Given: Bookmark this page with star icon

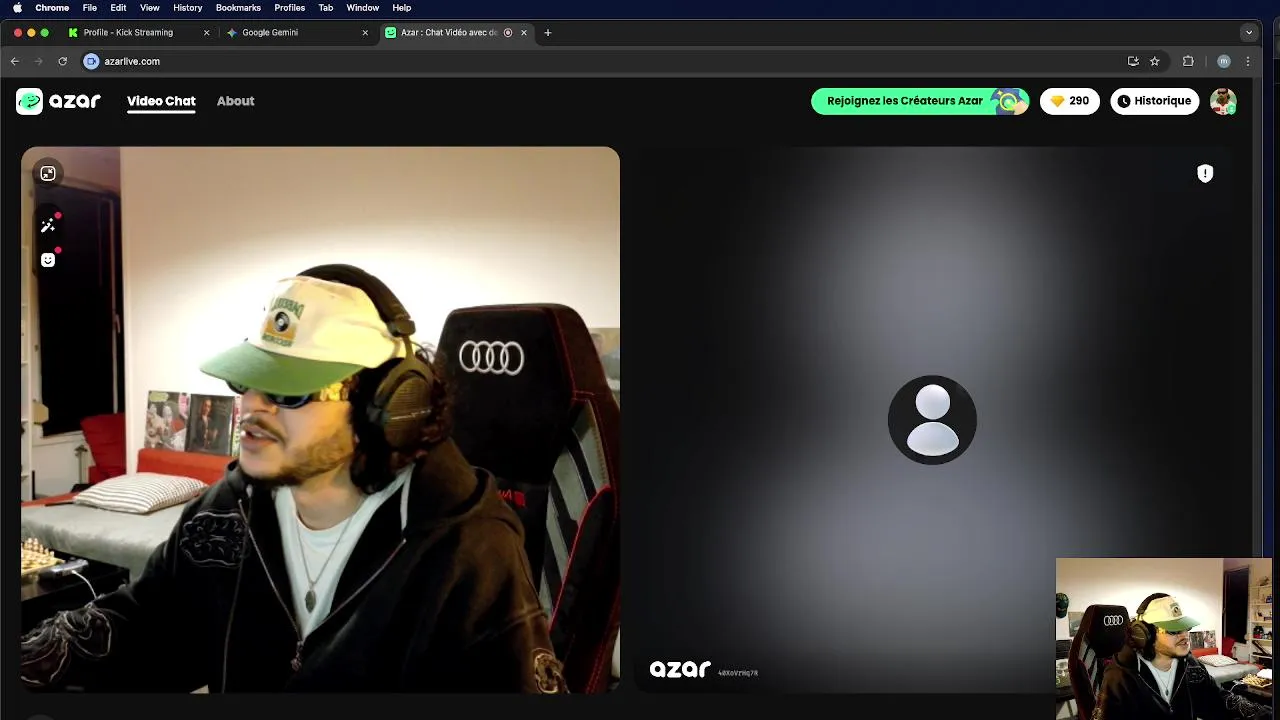Looking at the screenshot, I should pos(1154,61).
